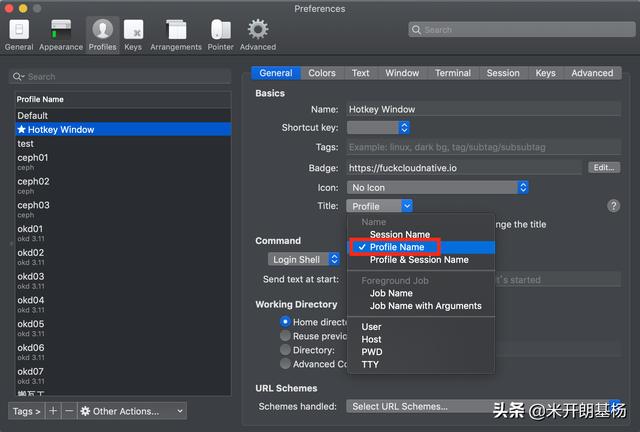This screenshot has height=432, width=640.
Task: Choose Job Name with Arguments option
Action: coord(421,306)
